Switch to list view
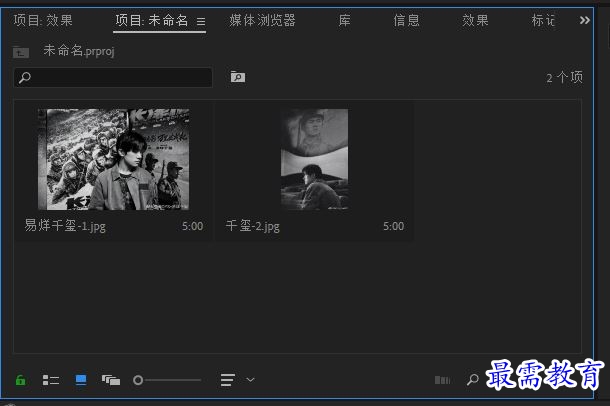The image size is (610, 406). (x=51, y=380)
